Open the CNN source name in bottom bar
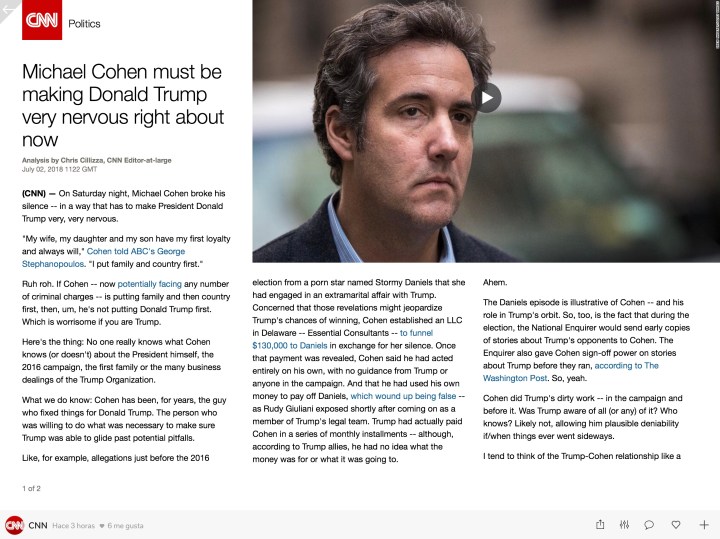The image size is (720, 539). (38, 525)
